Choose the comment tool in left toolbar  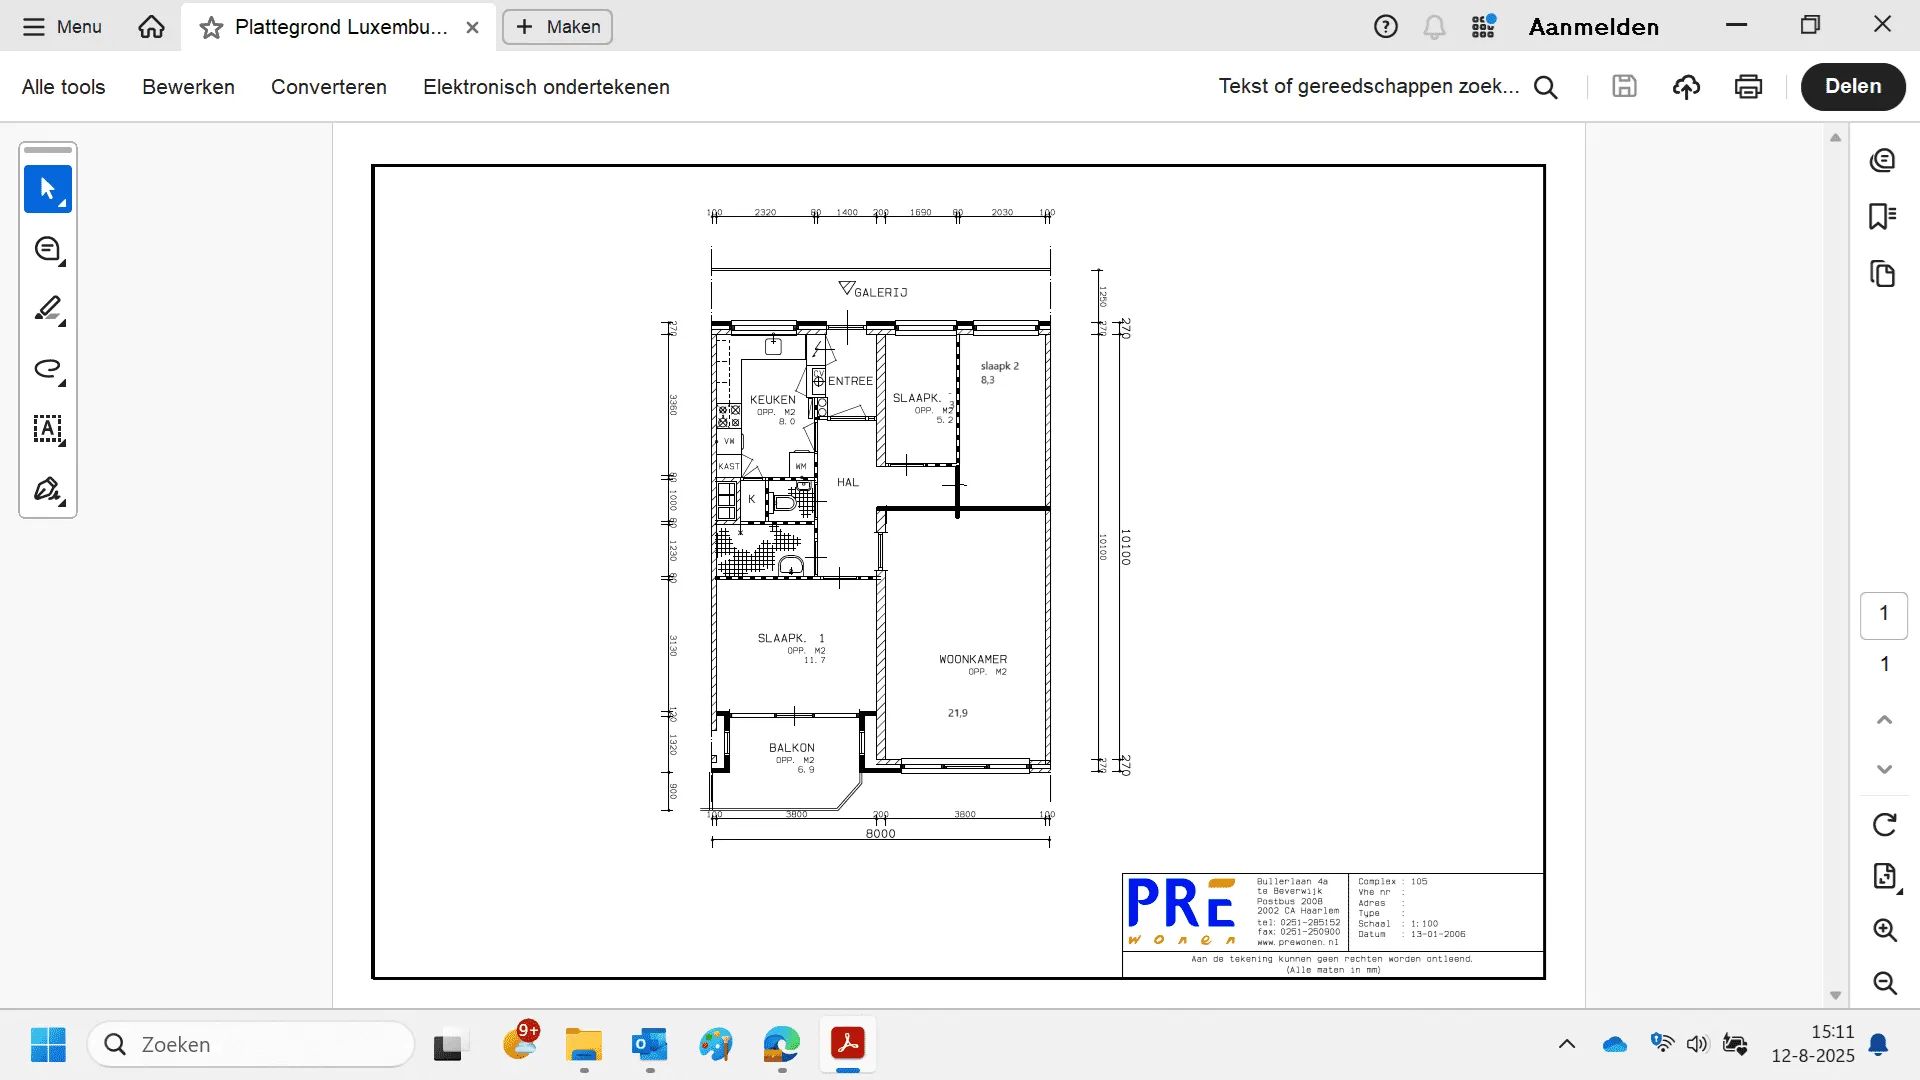coord(48,250)
